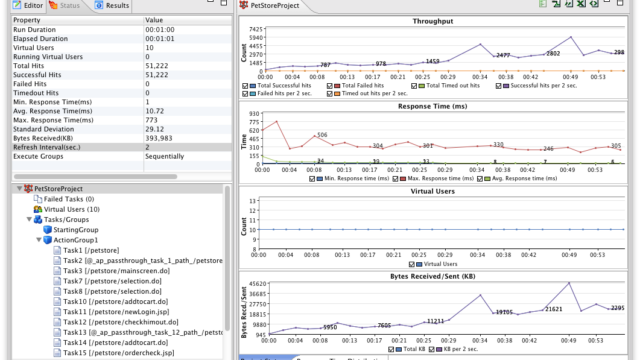Image resolution: width=640 pixels, height=360 pixels.
Task: Select the Refresh Interval(sec.) property row
Action: tap(122, 147)
